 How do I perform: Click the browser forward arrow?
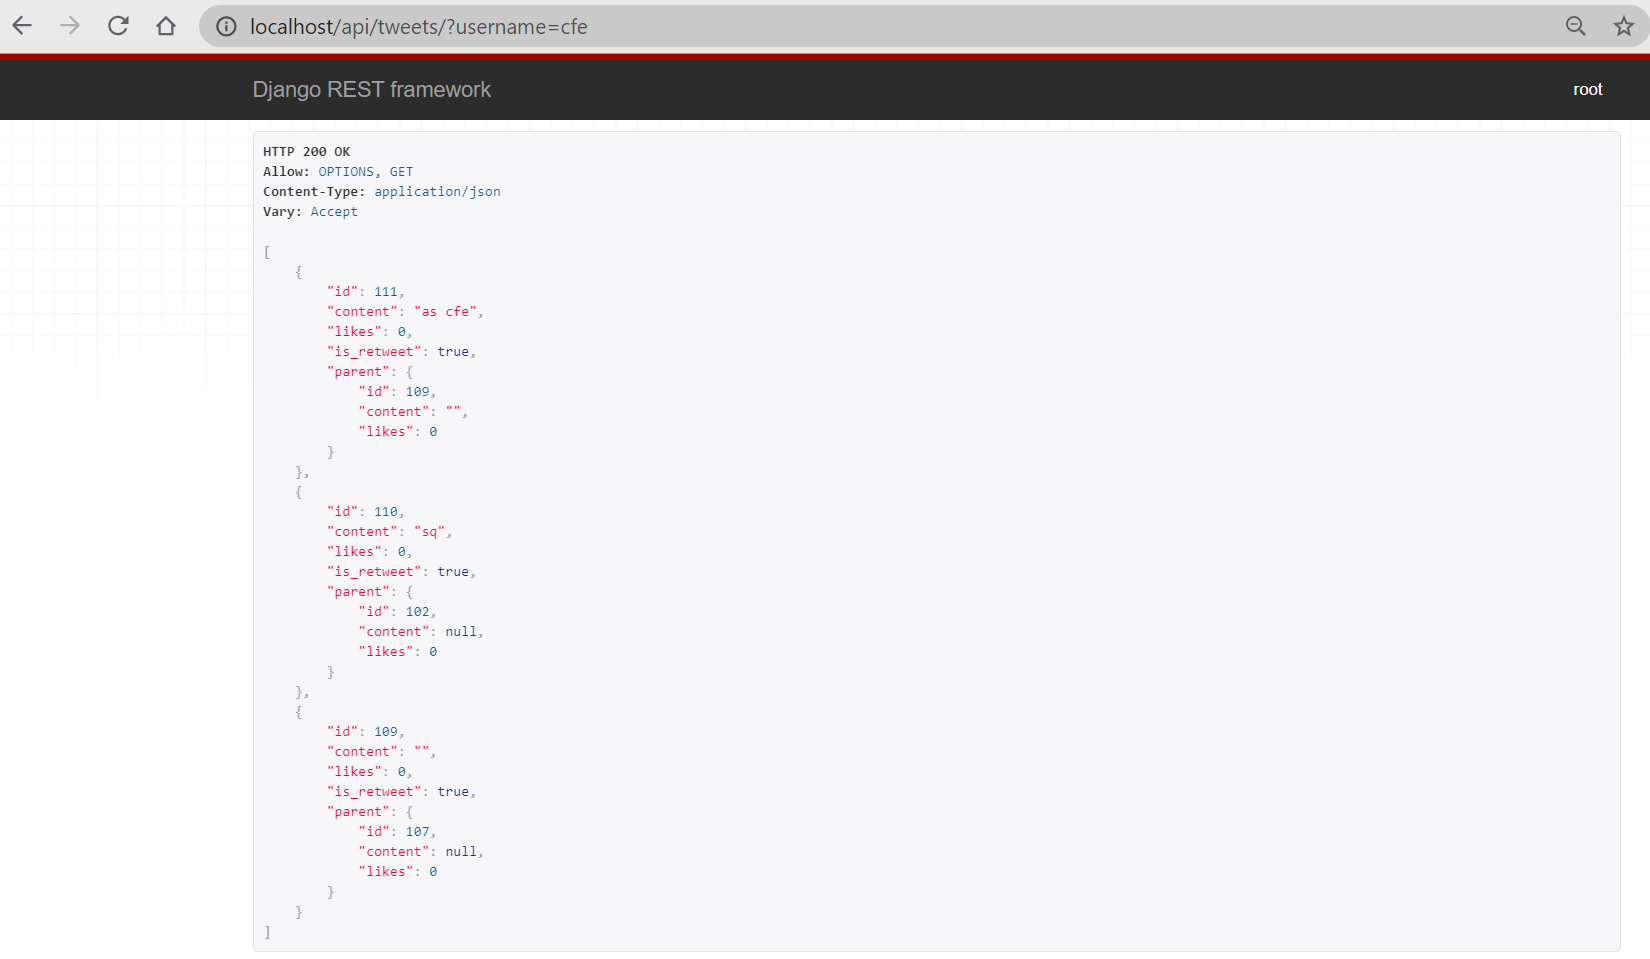pyautogui.click(x=70, y=26)
